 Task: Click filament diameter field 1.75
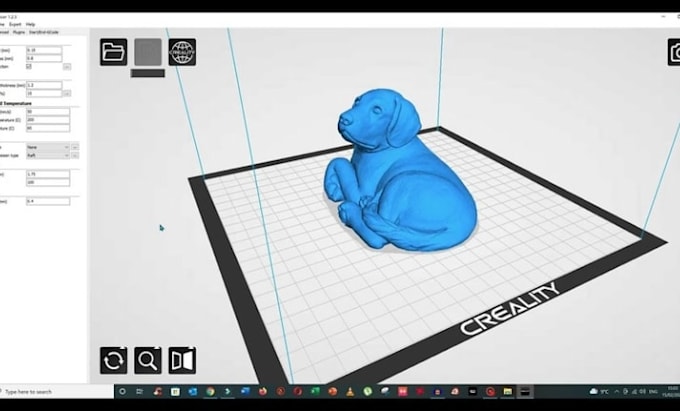click(48, 174)
